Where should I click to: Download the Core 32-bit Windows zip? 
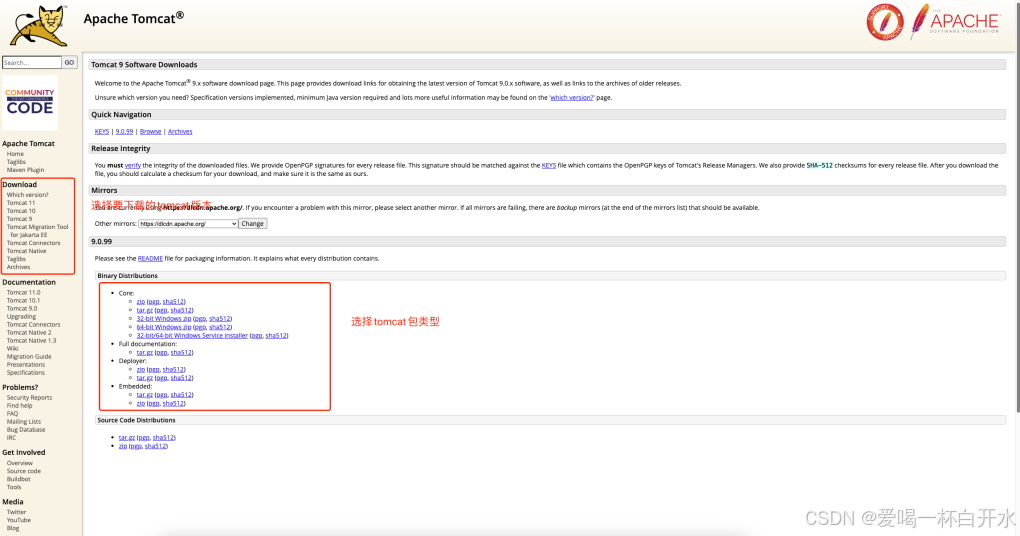(164, 319)
